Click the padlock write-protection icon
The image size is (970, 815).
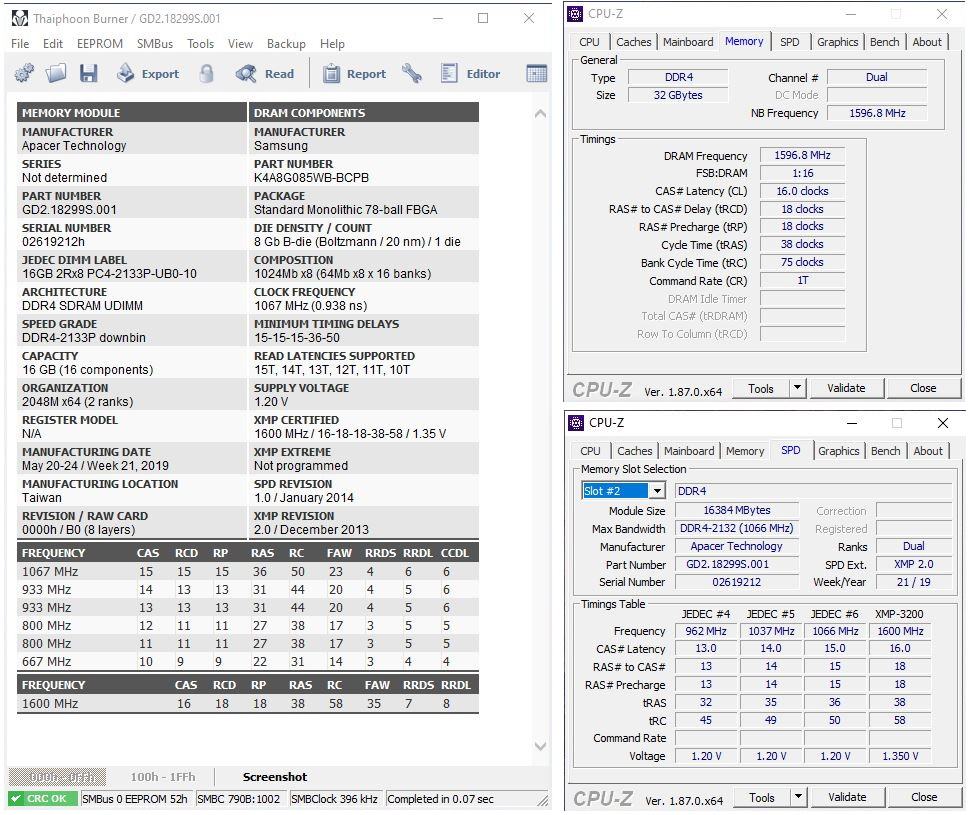(207, 73)
